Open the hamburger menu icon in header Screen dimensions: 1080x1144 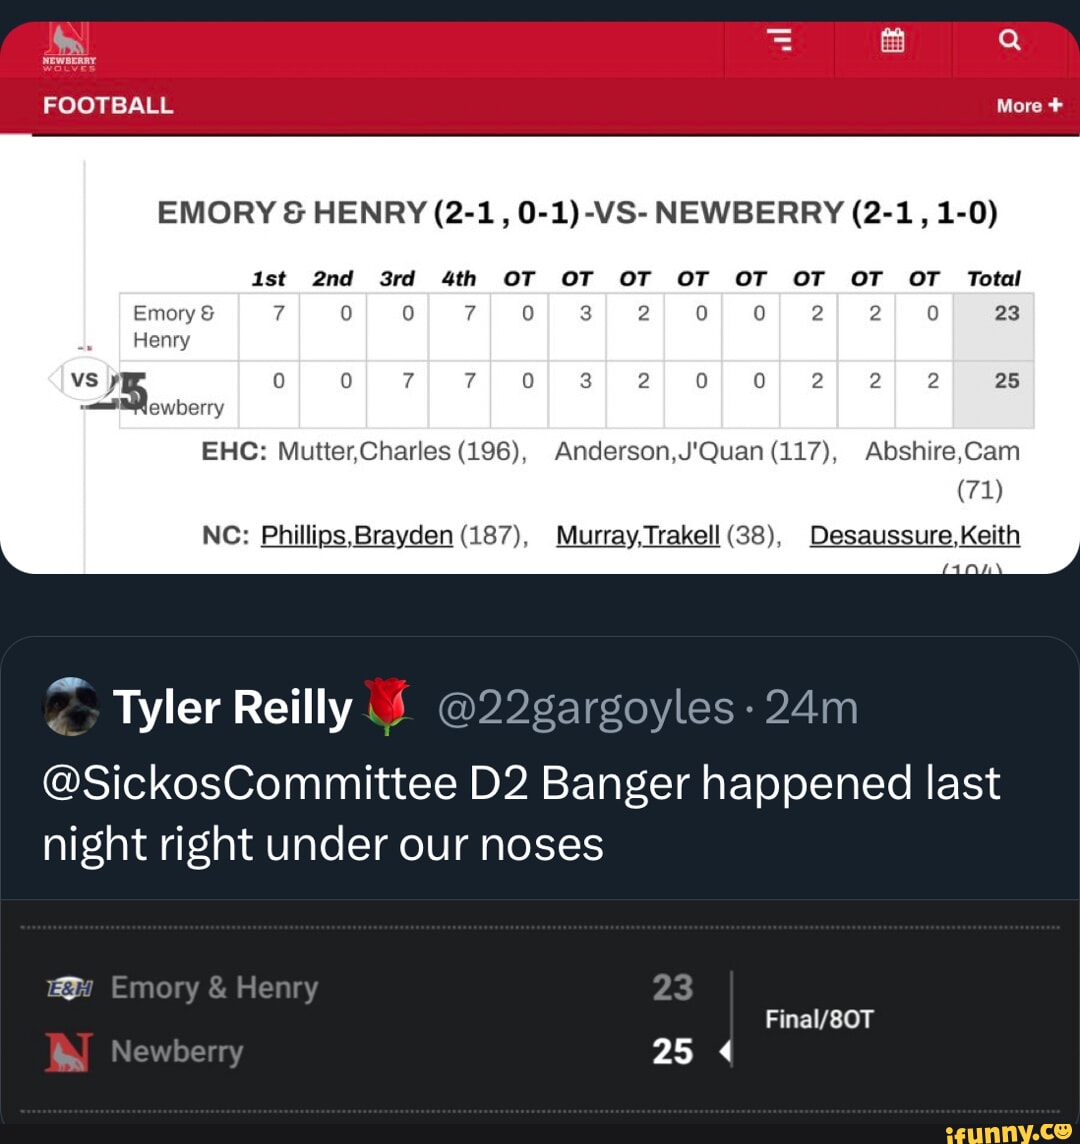point(780,40)
